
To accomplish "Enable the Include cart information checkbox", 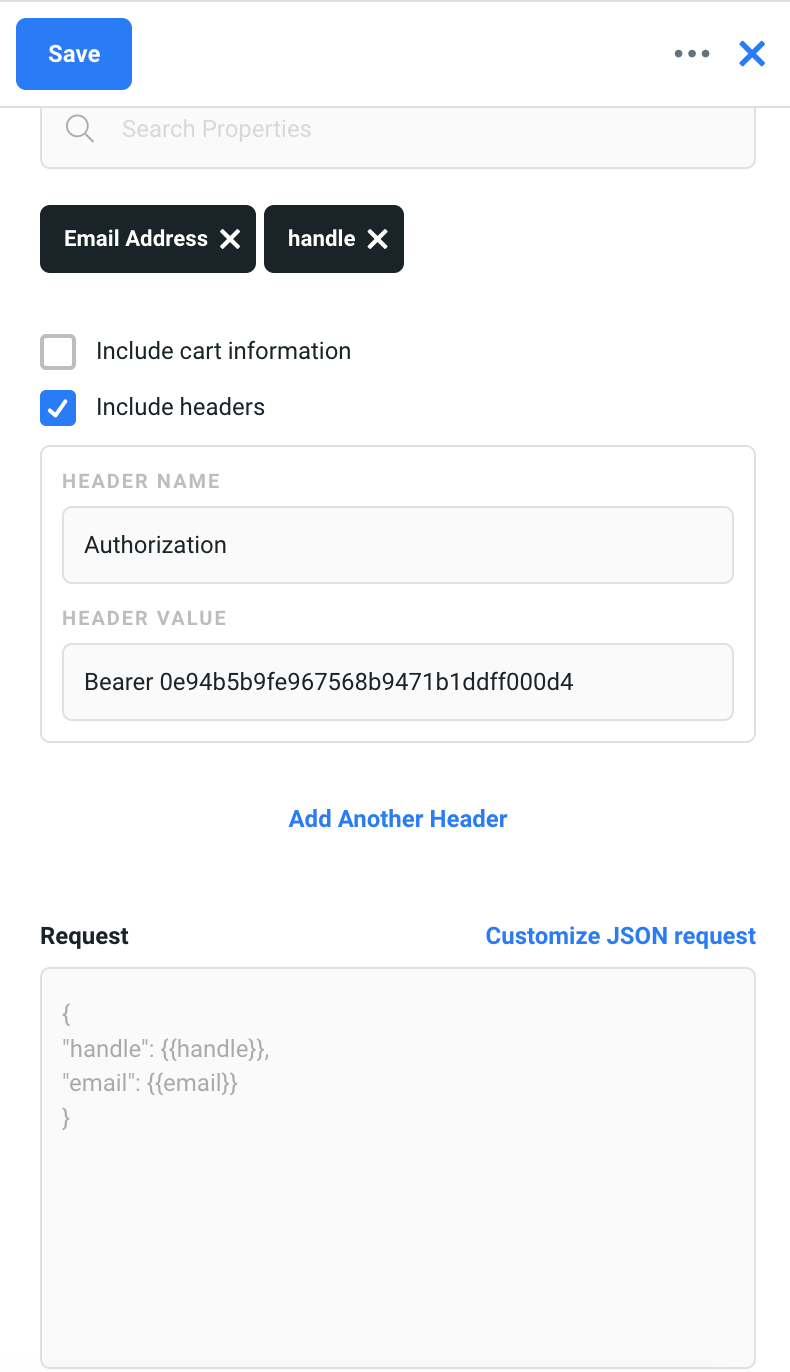I will (x=58, y=352).
